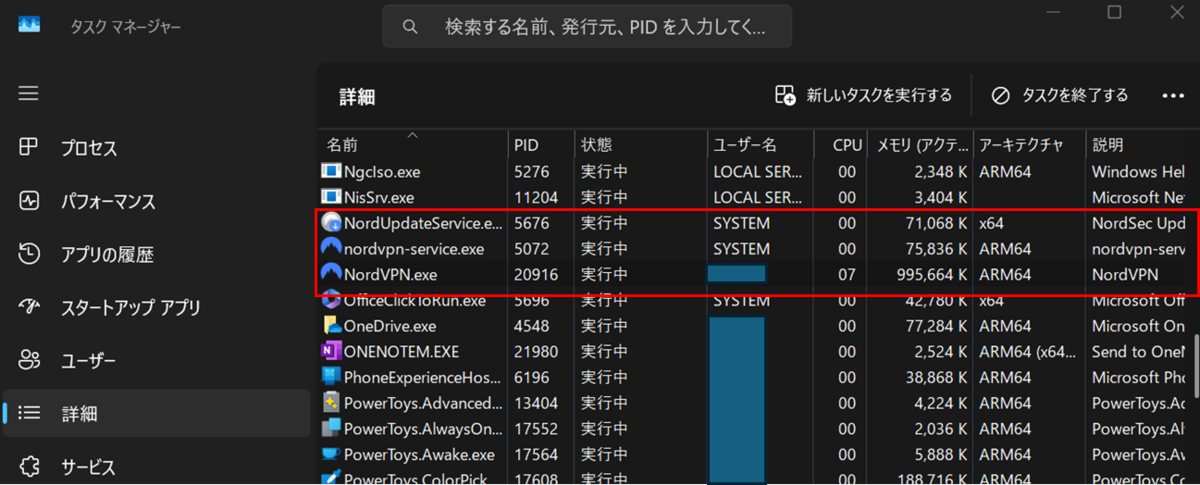Click the PowerToys.Awake.exe process icon
Screen dimensions: 1200x485
pyautogui.click(x=331, y=454)
